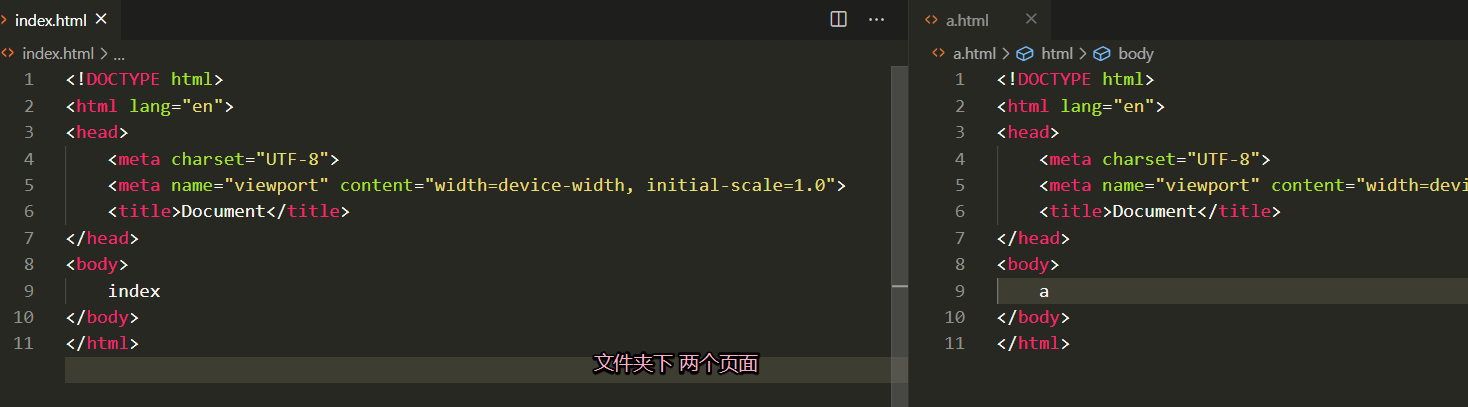Click line number 9 in index.html editor

point(28,291)
